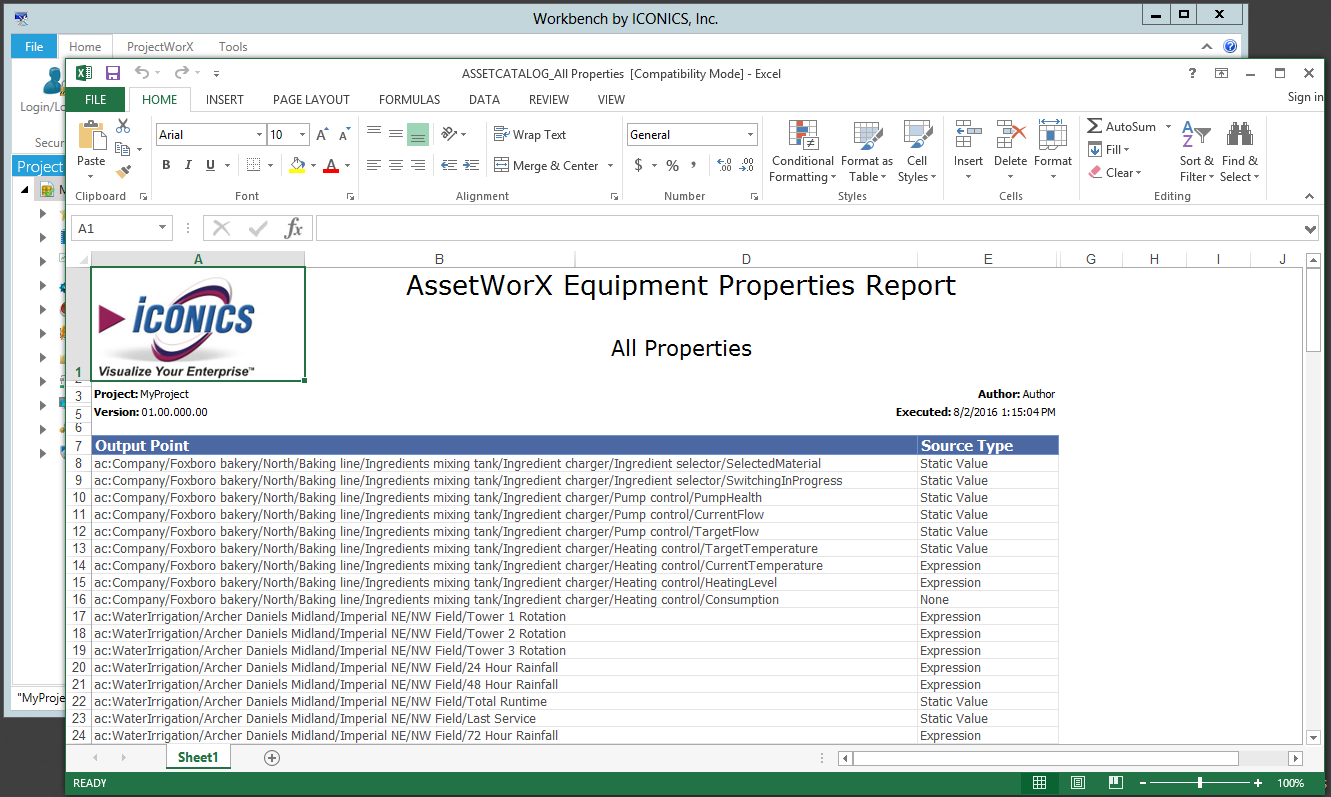Toggle Wrap Text on the cell

[530, 135]
